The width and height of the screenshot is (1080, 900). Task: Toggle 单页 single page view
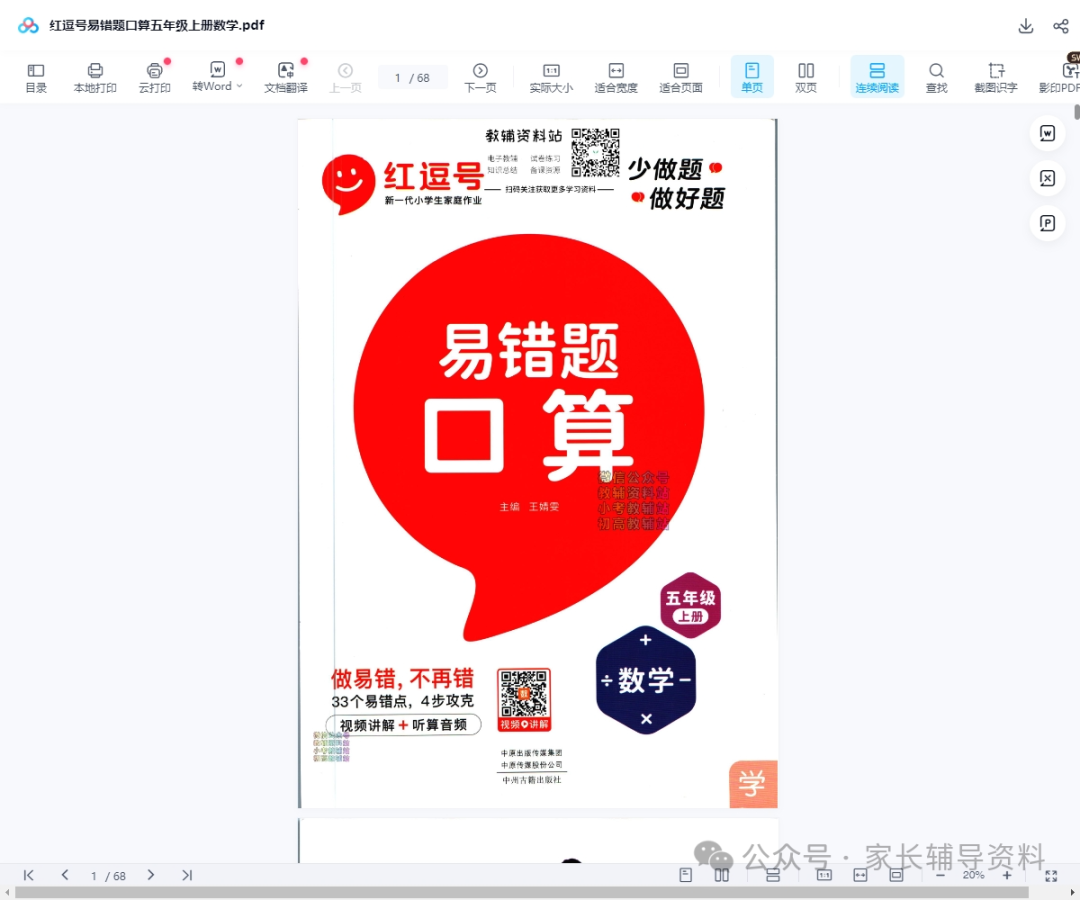(751, 76)
